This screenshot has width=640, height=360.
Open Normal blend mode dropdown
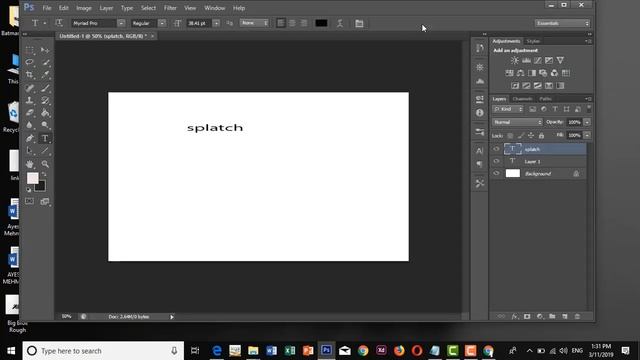517,122
